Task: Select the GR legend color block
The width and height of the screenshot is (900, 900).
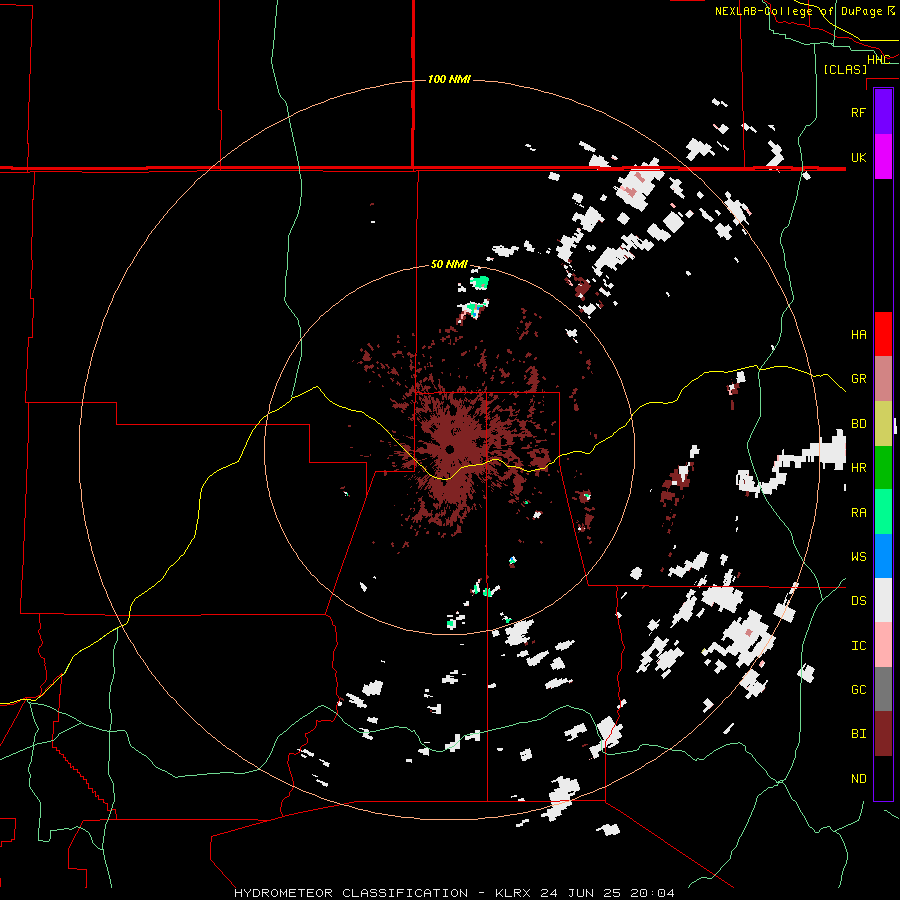Action: 883,379
